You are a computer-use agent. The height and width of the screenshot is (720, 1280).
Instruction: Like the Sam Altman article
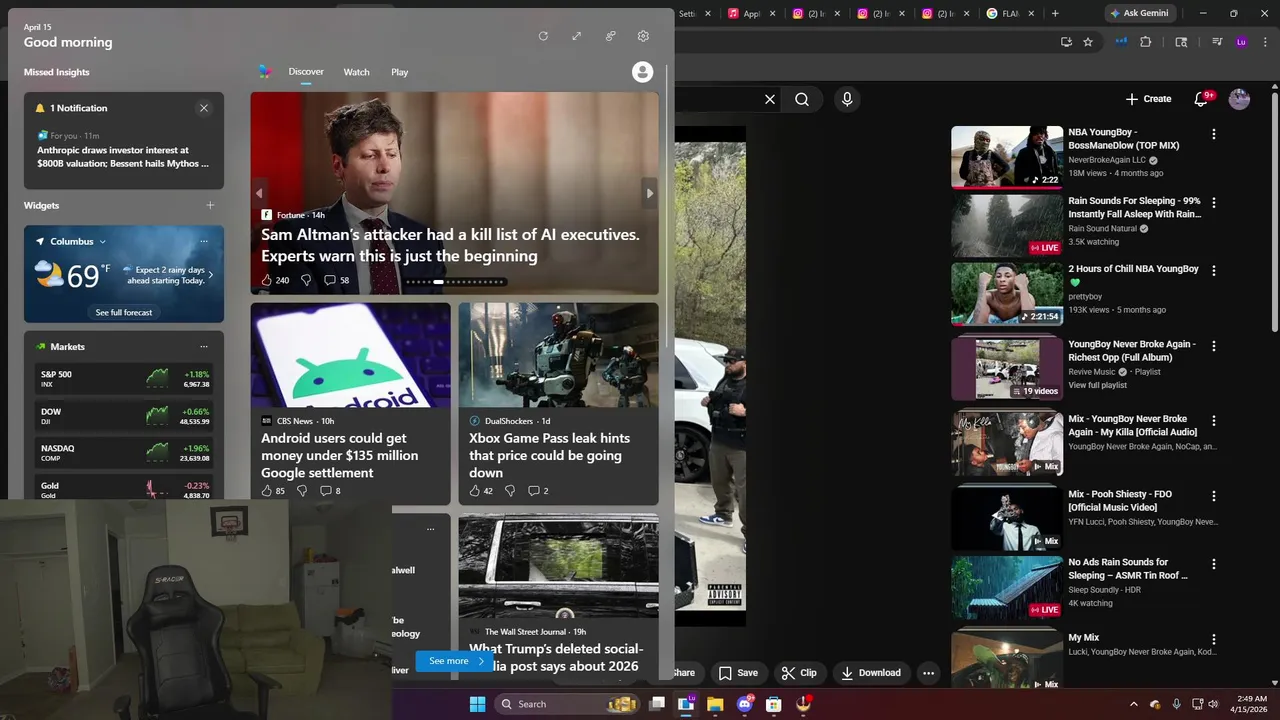pyautogui.click(x=267, y=280)
